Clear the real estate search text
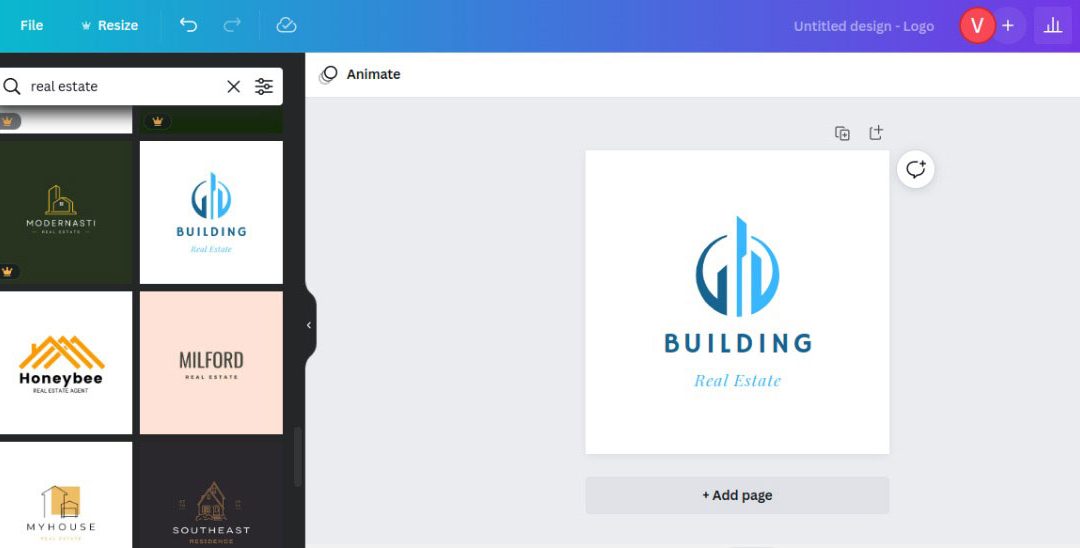This screenshot has height=548, width=1080. [233, 86]
